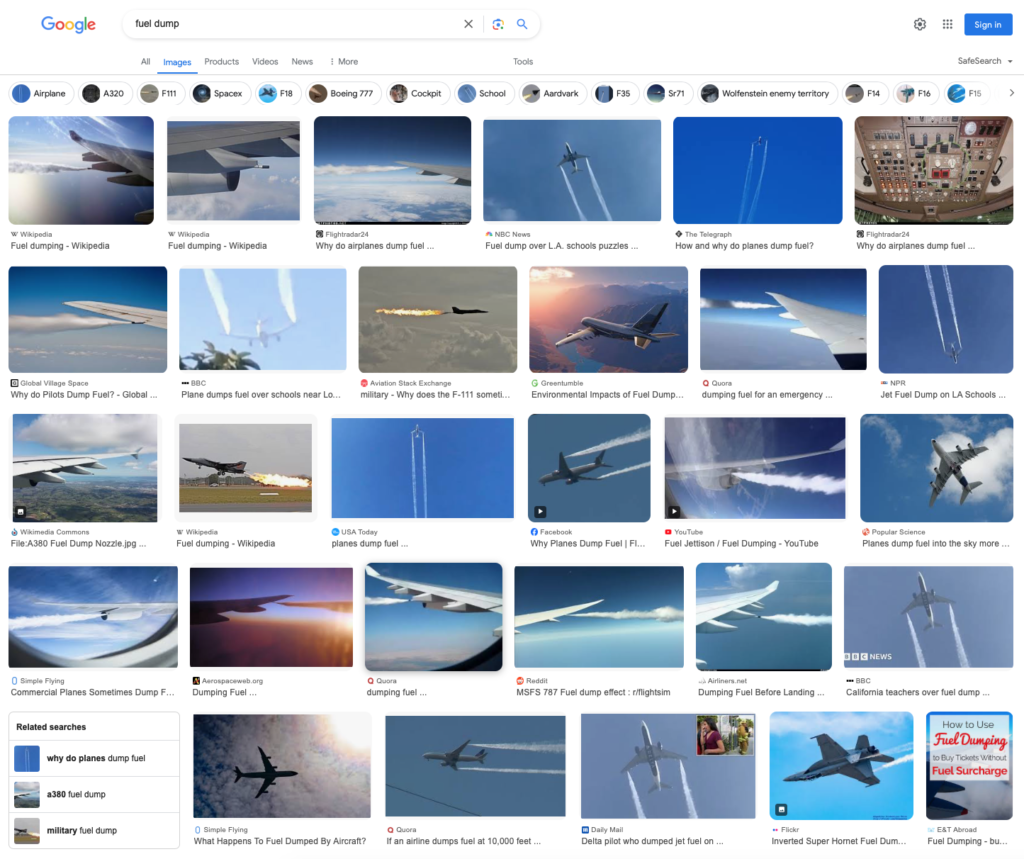The height and width of the screenshot is (859, 1024).
Task: Expand the SafeSearch dropdown
Action: coord(985,61)
